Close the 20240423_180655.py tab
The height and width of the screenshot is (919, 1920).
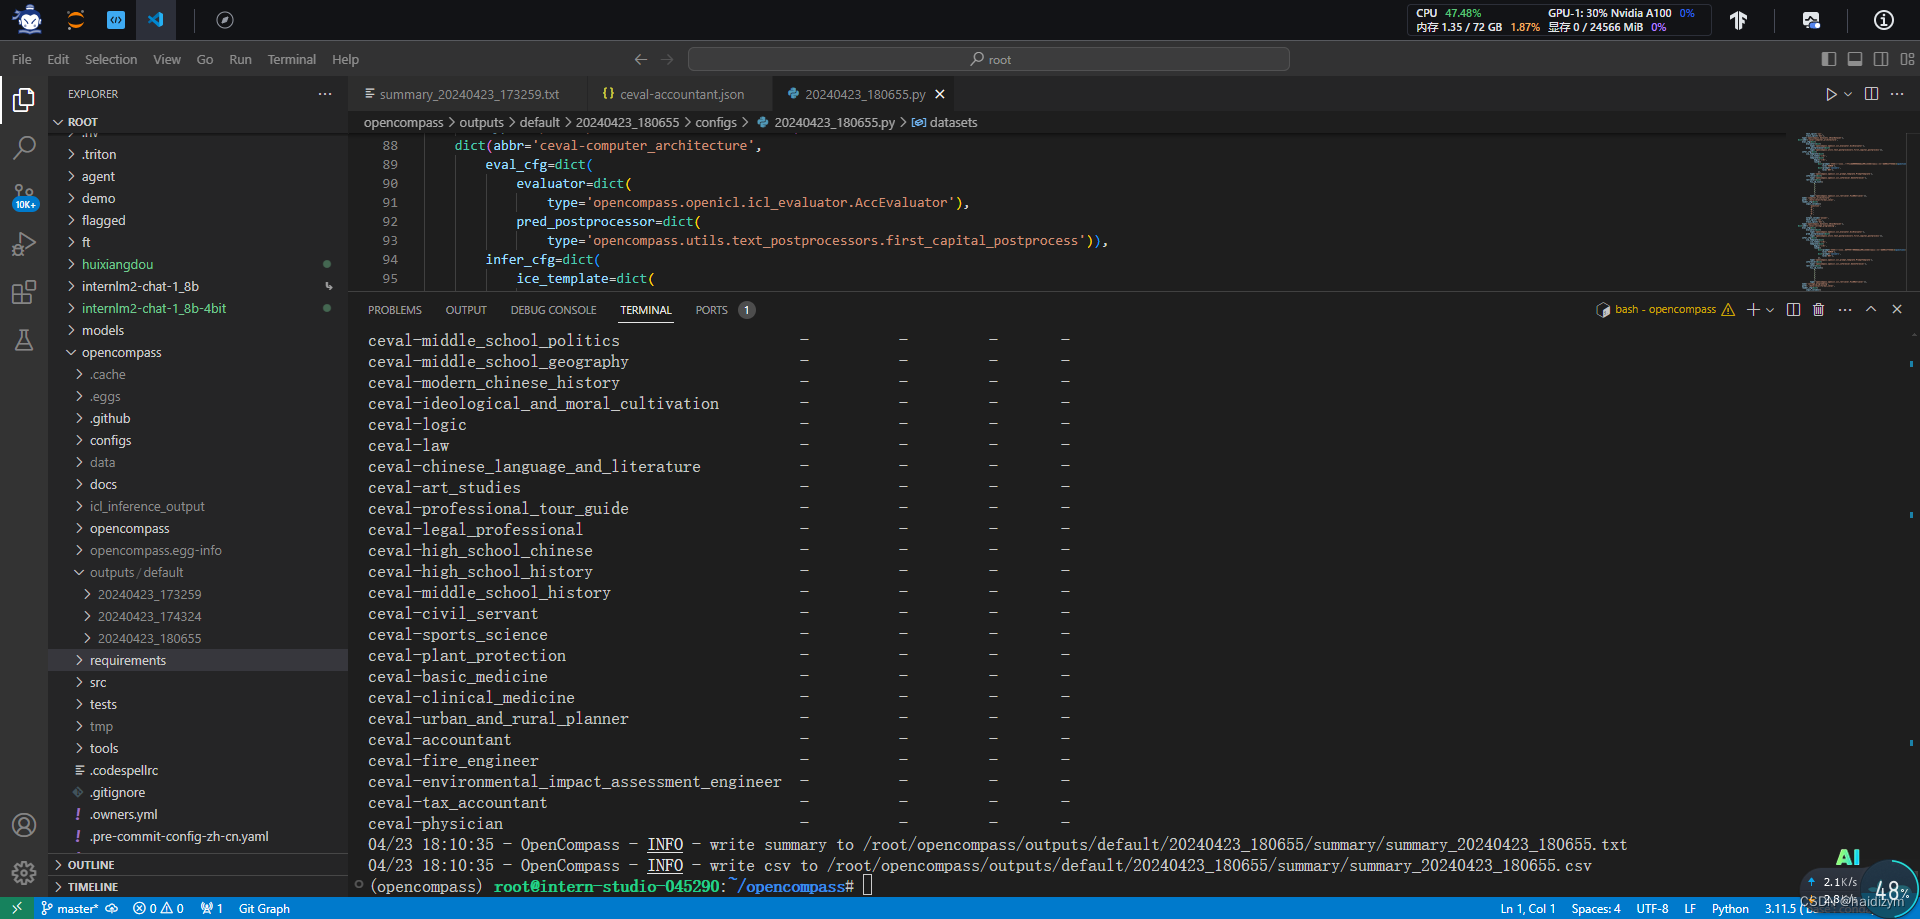(x=939, y=94)
